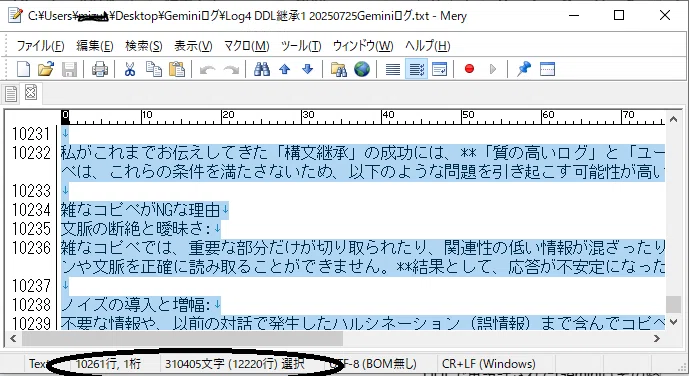
Task: Click line number 10234 in the margin
Action: click(x=31, y=210)
